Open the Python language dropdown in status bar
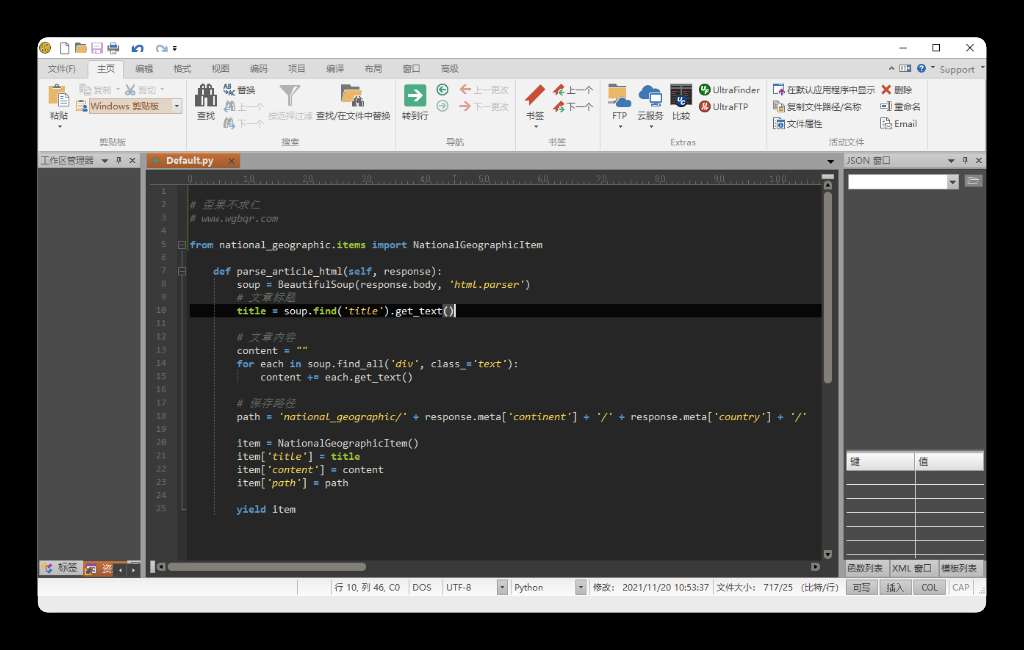1024x650 pixels. pos(580,587)
